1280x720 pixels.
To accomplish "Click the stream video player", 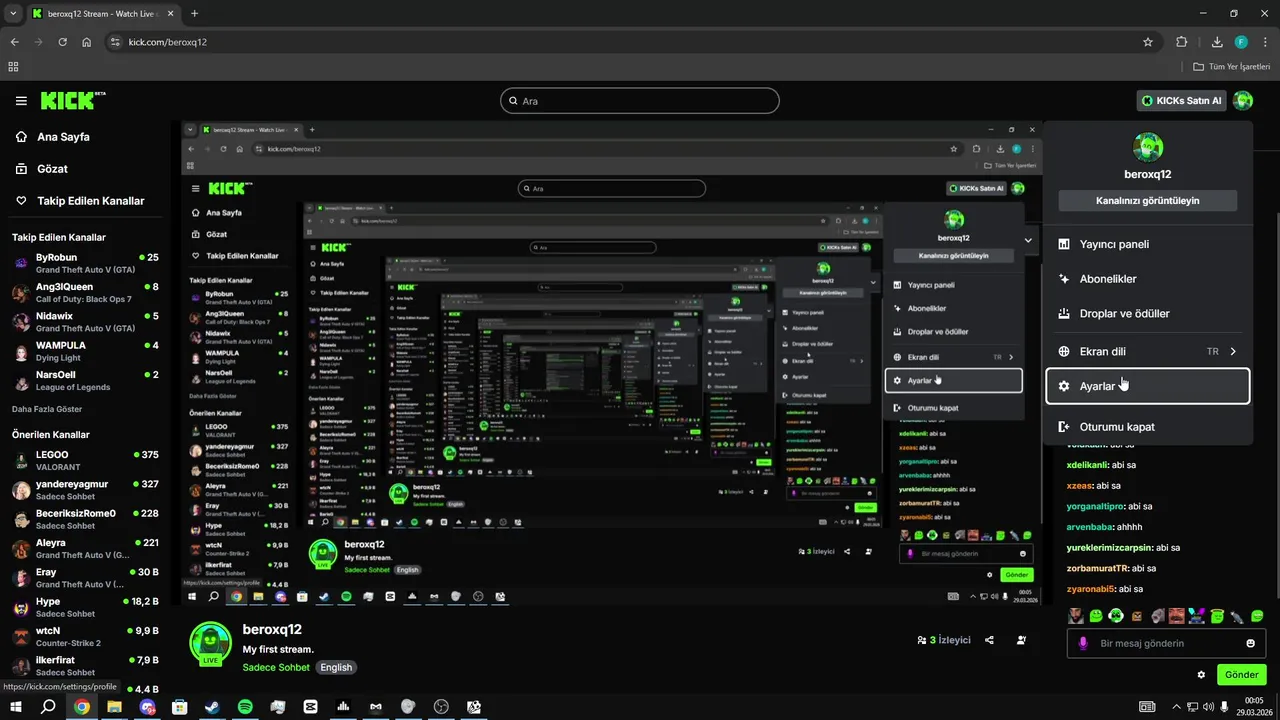I will coord(612,364).
